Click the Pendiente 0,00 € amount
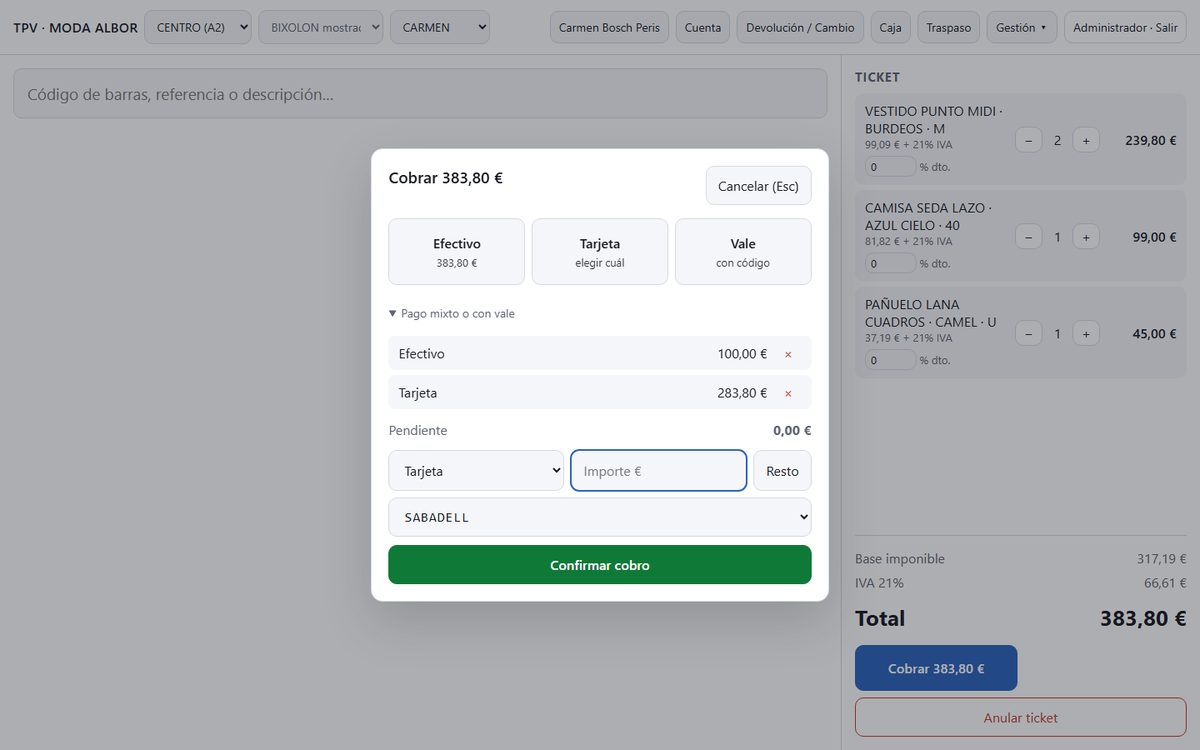1200x750 pixels. pyautogui.click(x=792, y=431)
